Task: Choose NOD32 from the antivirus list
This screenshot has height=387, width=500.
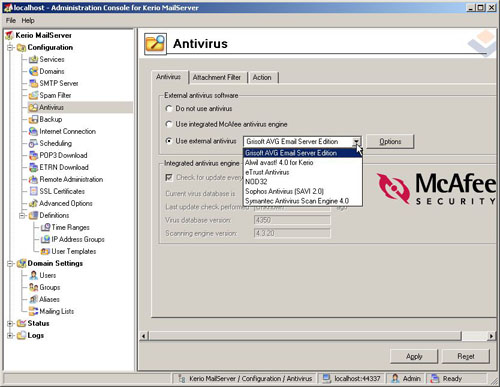Action: click(x=303, y=182)
